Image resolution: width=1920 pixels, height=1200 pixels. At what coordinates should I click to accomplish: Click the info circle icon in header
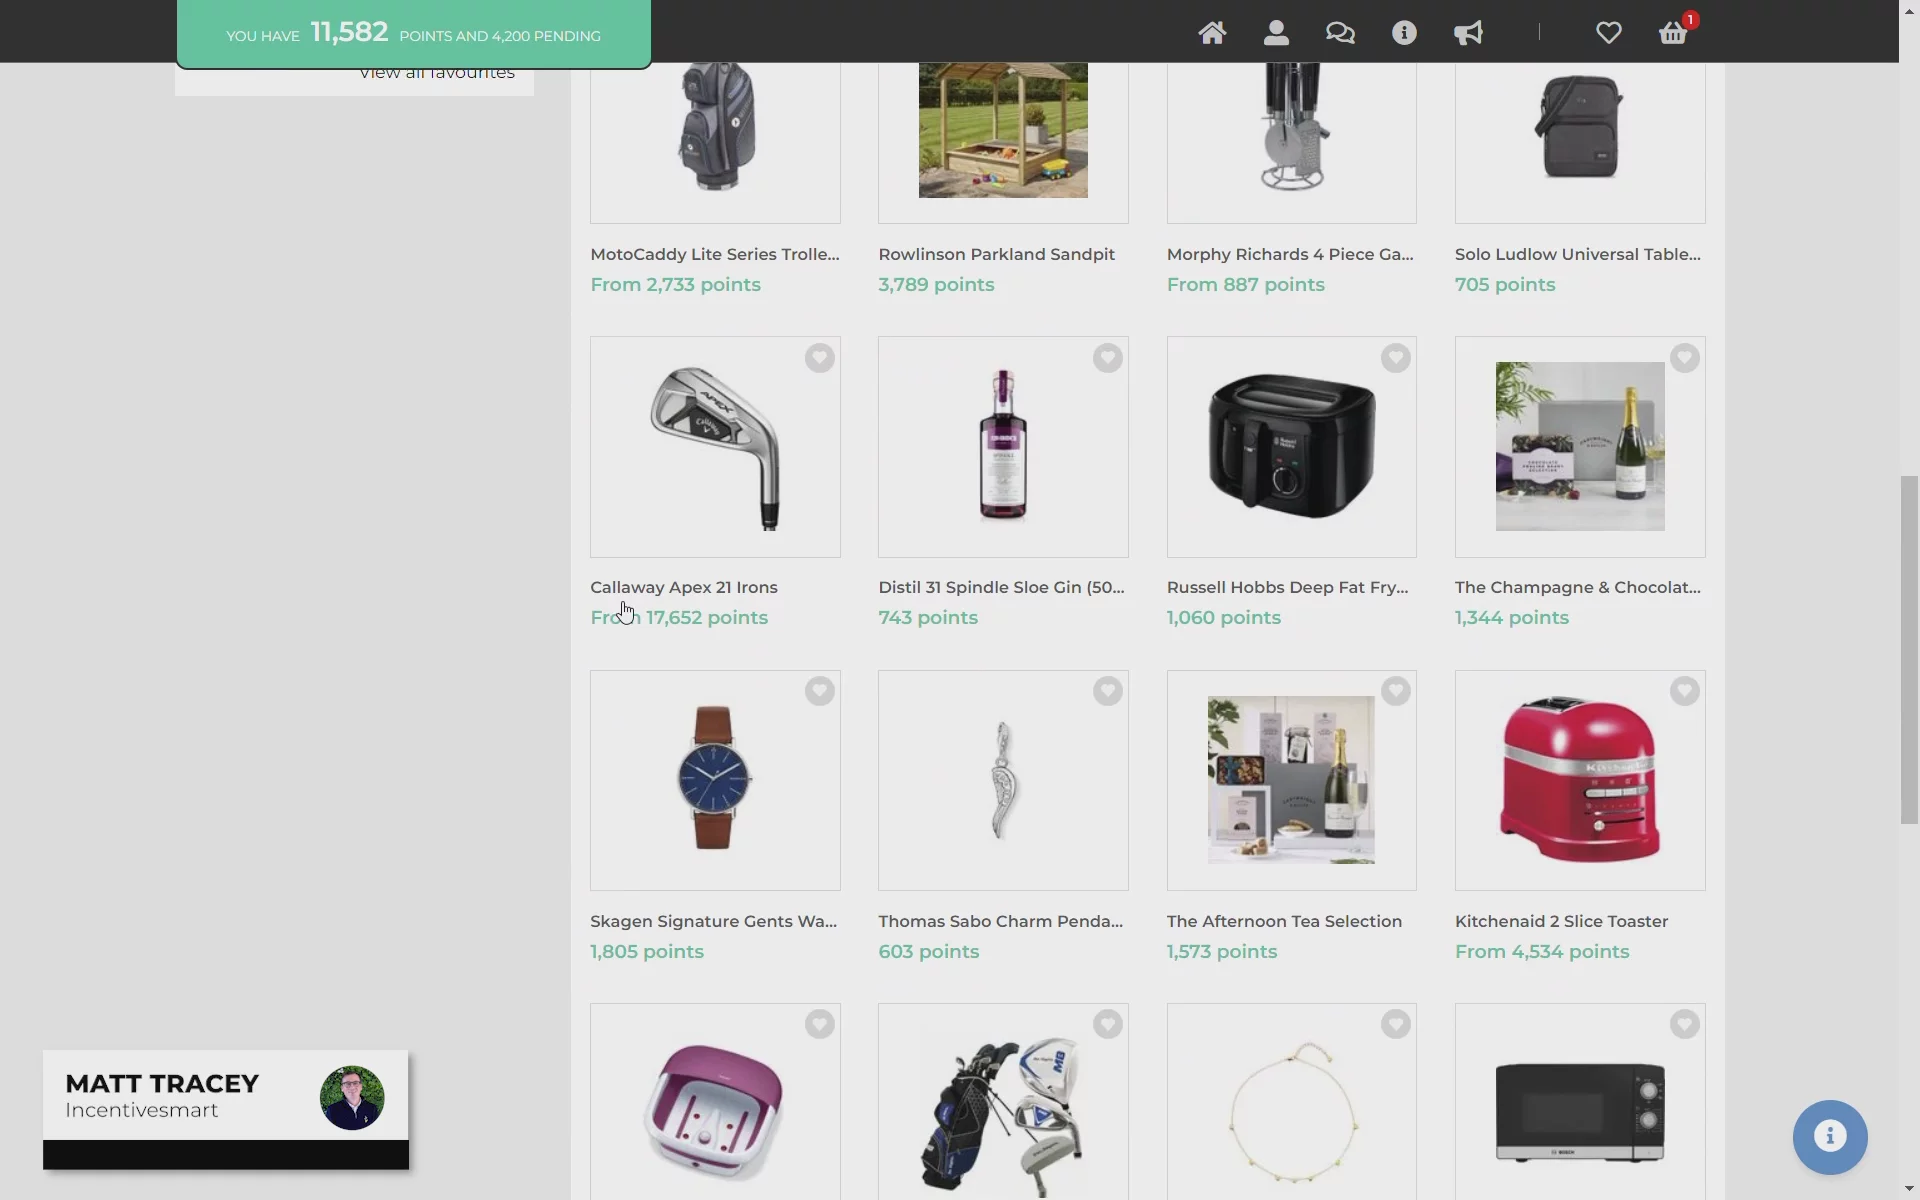[1404, 33]
